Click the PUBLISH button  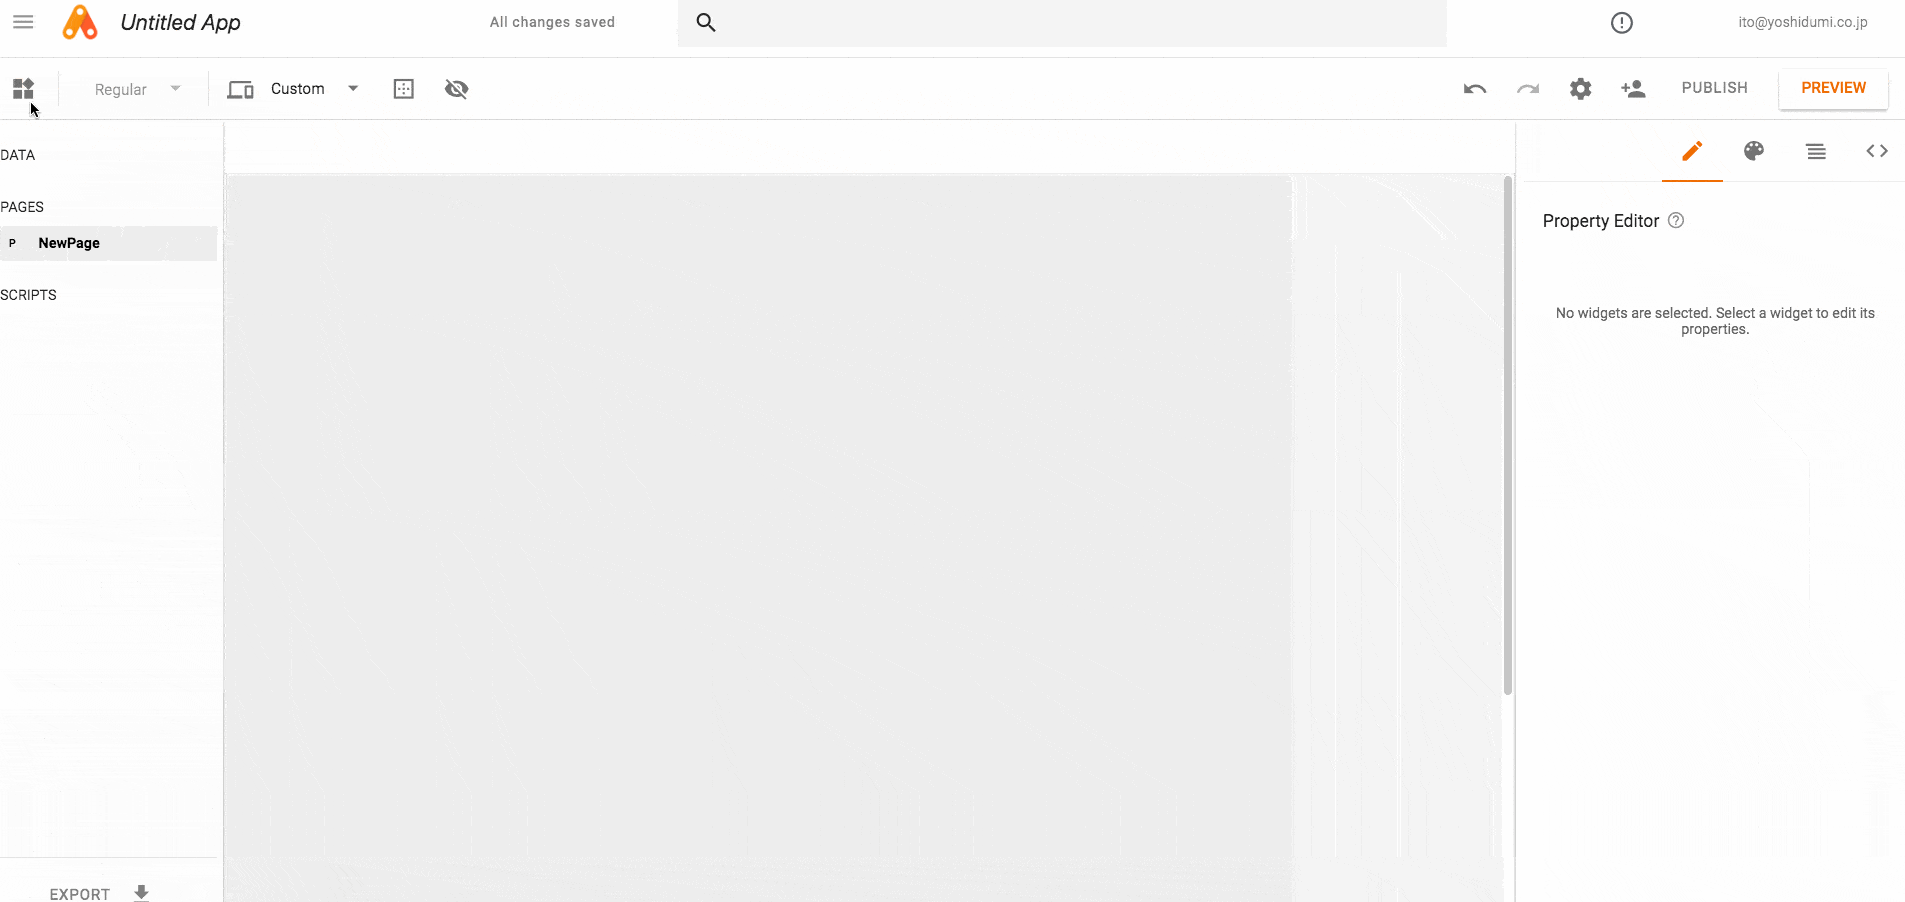[x=1714, y=88]
